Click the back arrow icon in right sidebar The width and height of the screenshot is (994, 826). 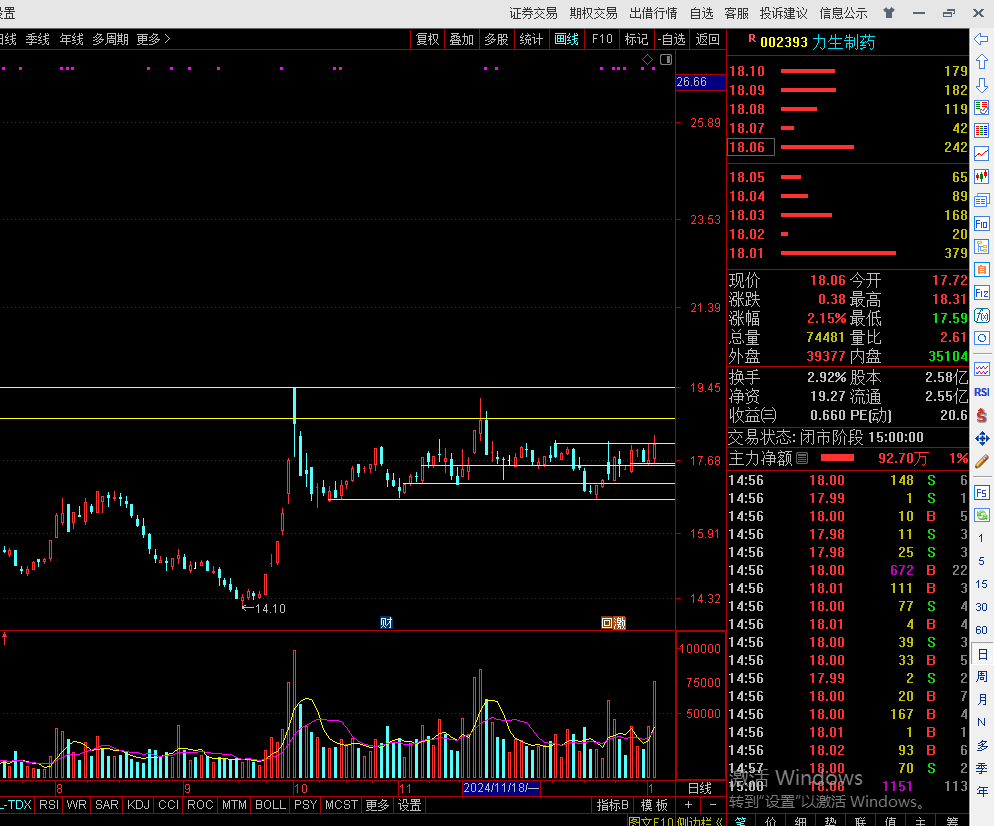pos(982,39)
